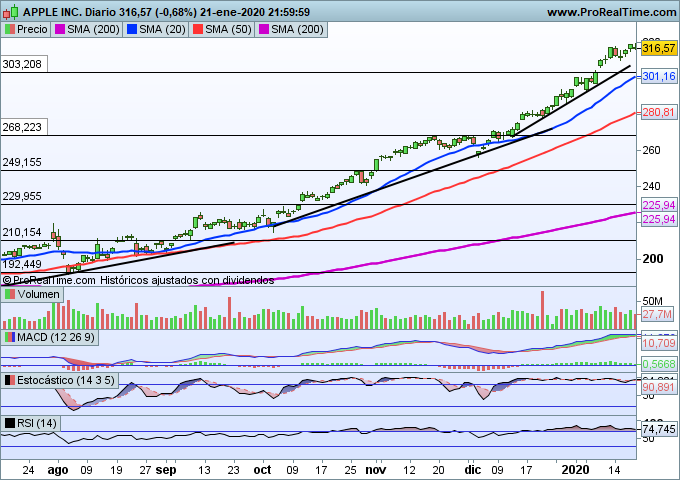Image resolution: width=680 pixels, height=480 pixels.
Task: Click the 210,154 level label
Action: pos(22,232)
